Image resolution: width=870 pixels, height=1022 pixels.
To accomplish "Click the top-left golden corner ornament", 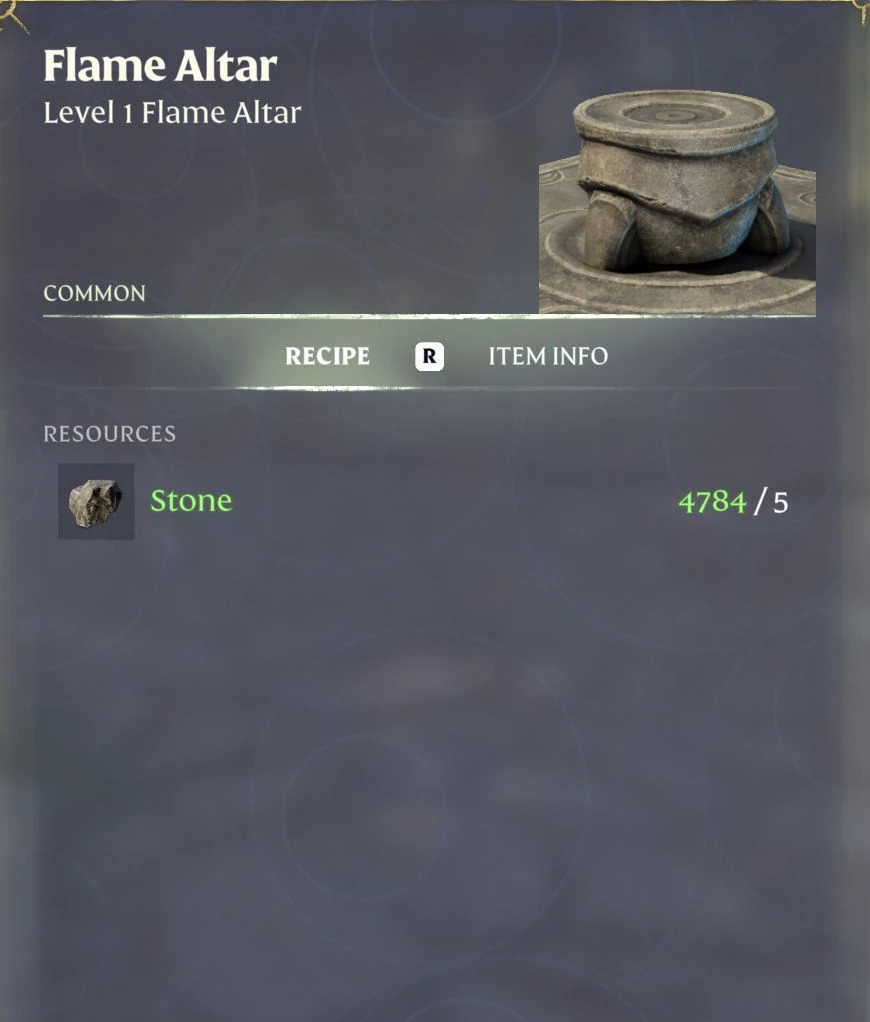I will [x=14, y=14].
